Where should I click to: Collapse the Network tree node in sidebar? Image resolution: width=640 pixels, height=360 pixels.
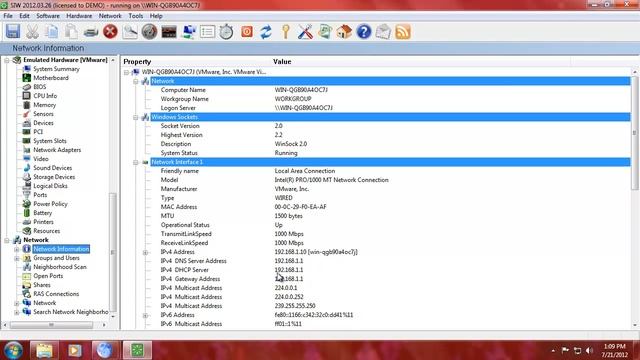(x=7, y=240)
